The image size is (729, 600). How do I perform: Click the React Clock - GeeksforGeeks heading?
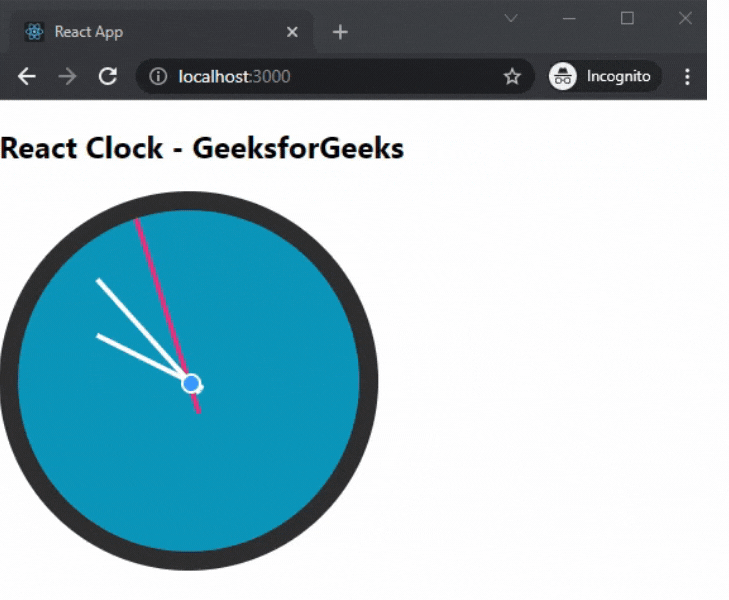pos(202,148)
